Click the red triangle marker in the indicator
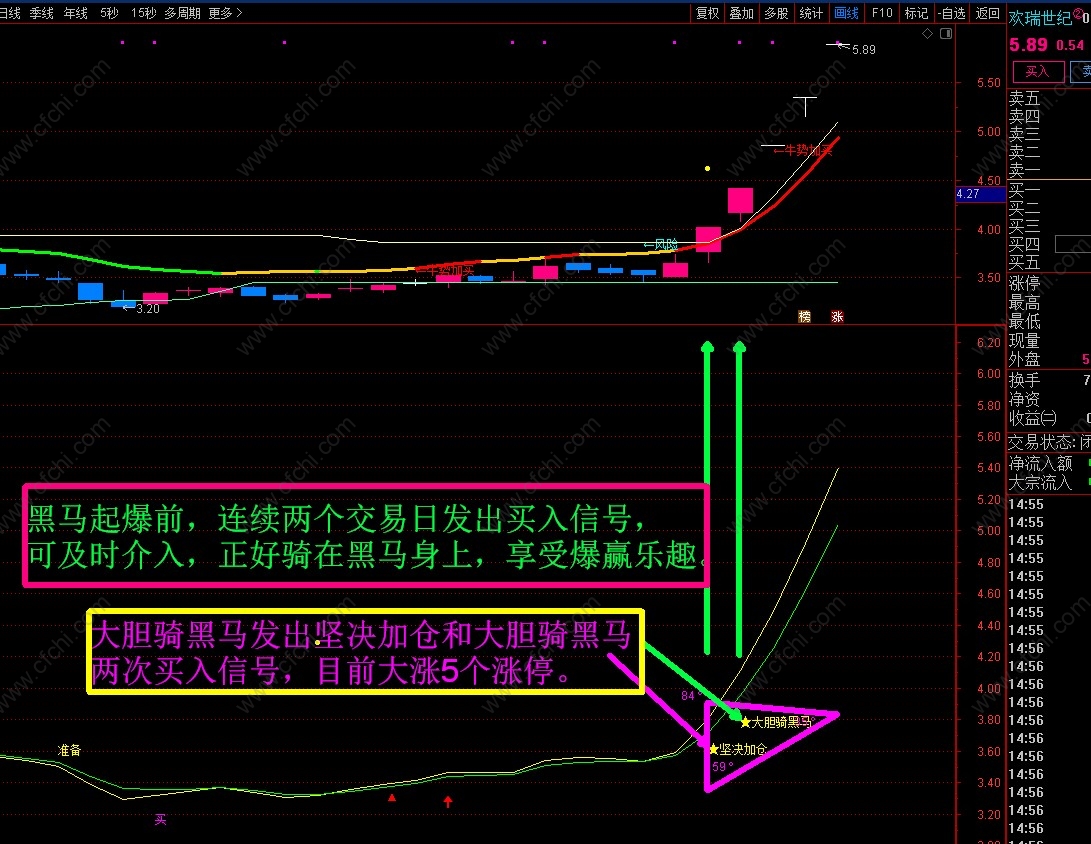This screenshot has width=1091, height=844. (x=392, y=797)
